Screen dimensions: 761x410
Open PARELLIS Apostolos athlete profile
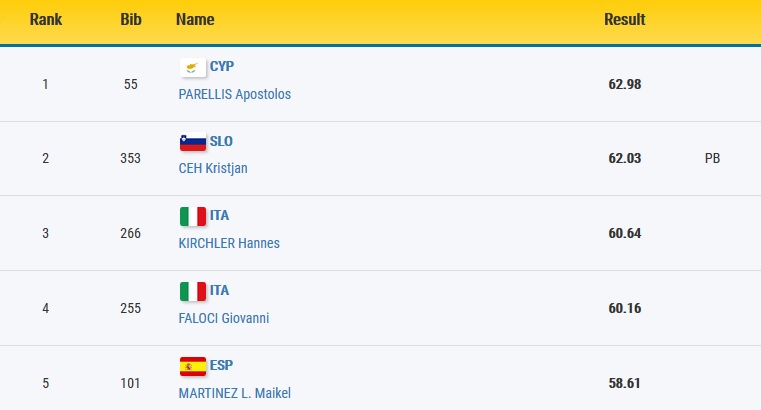tap(235, 94)
